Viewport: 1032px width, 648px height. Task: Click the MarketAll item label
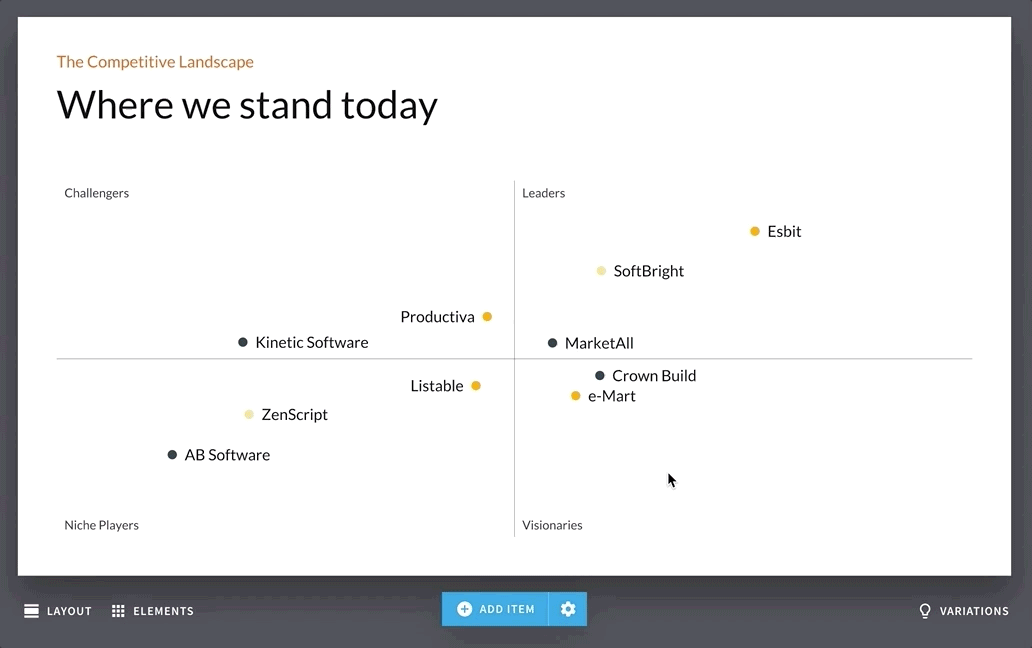click(599, 344)
